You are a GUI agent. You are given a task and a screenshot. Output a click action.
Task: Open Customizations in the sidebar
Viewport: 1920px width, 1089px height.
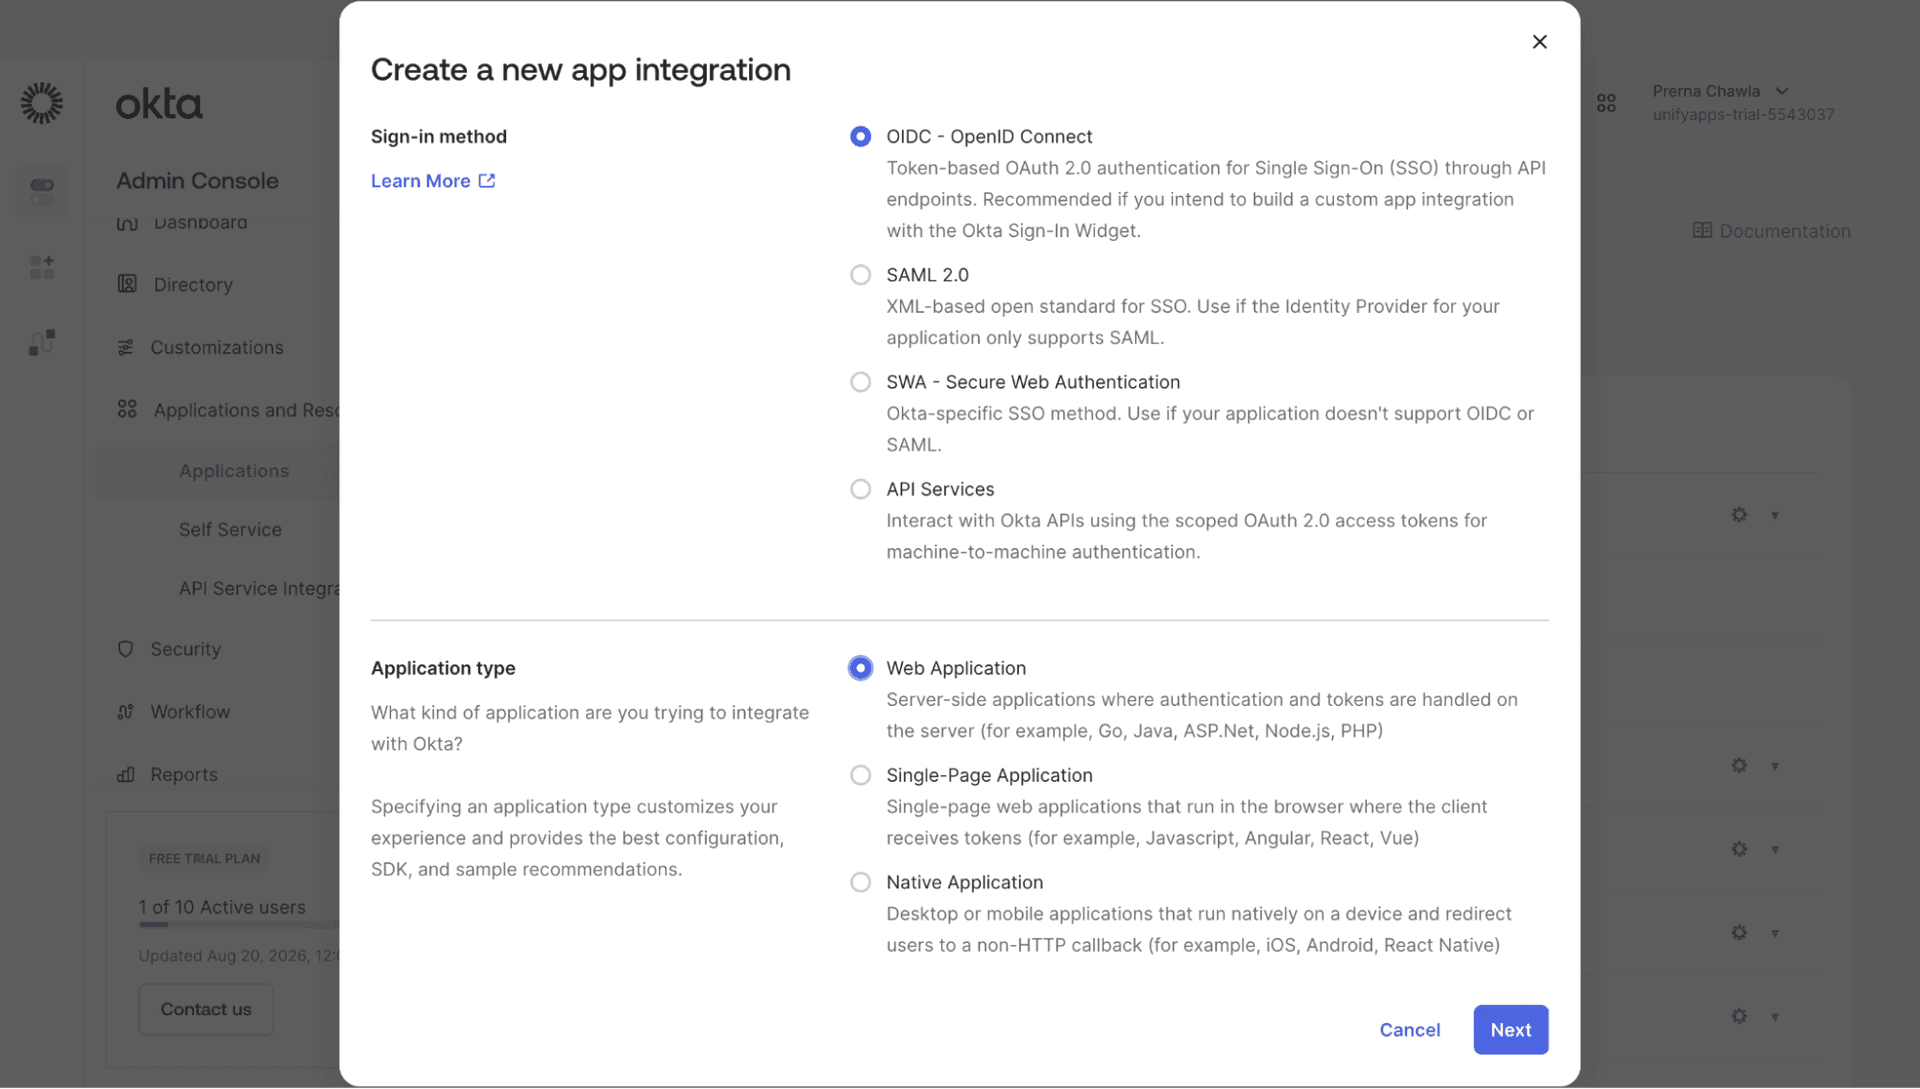pyautogui.click(x=217, y=348)
